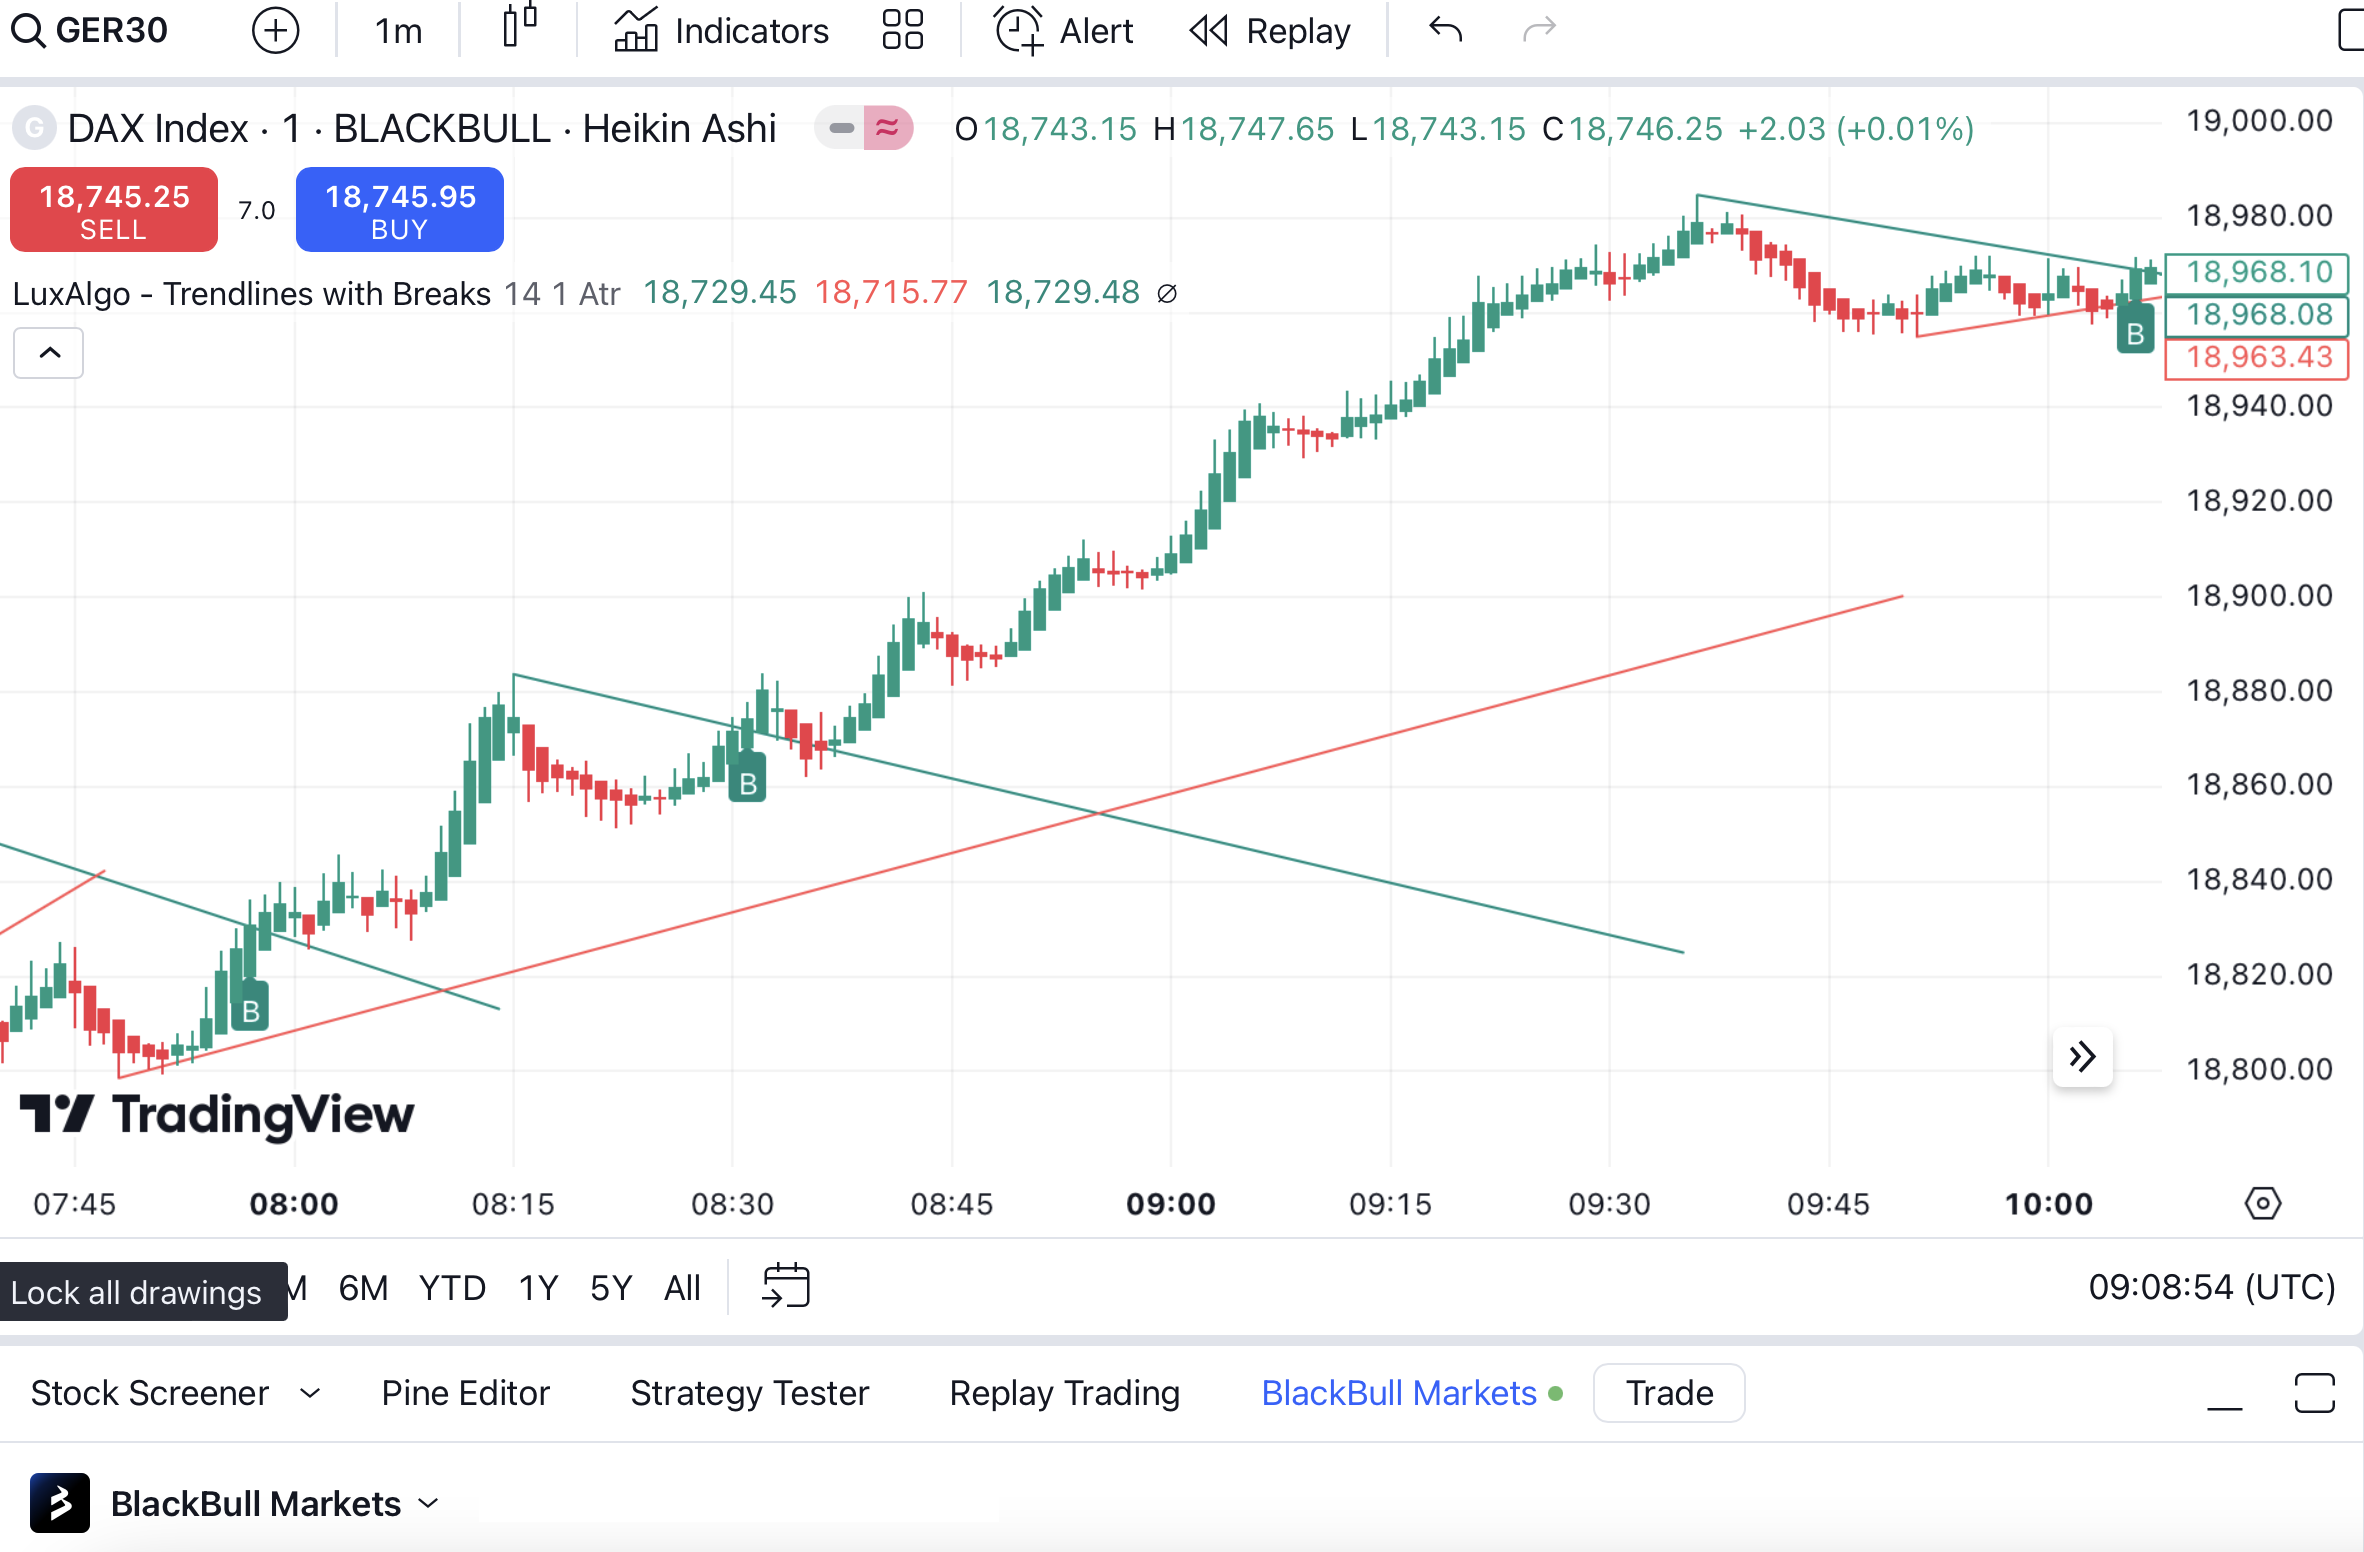Click the hidden-value icon in indicator legend
The width and height of the screenshot is (2364, 1552).
click(1167, 294)
